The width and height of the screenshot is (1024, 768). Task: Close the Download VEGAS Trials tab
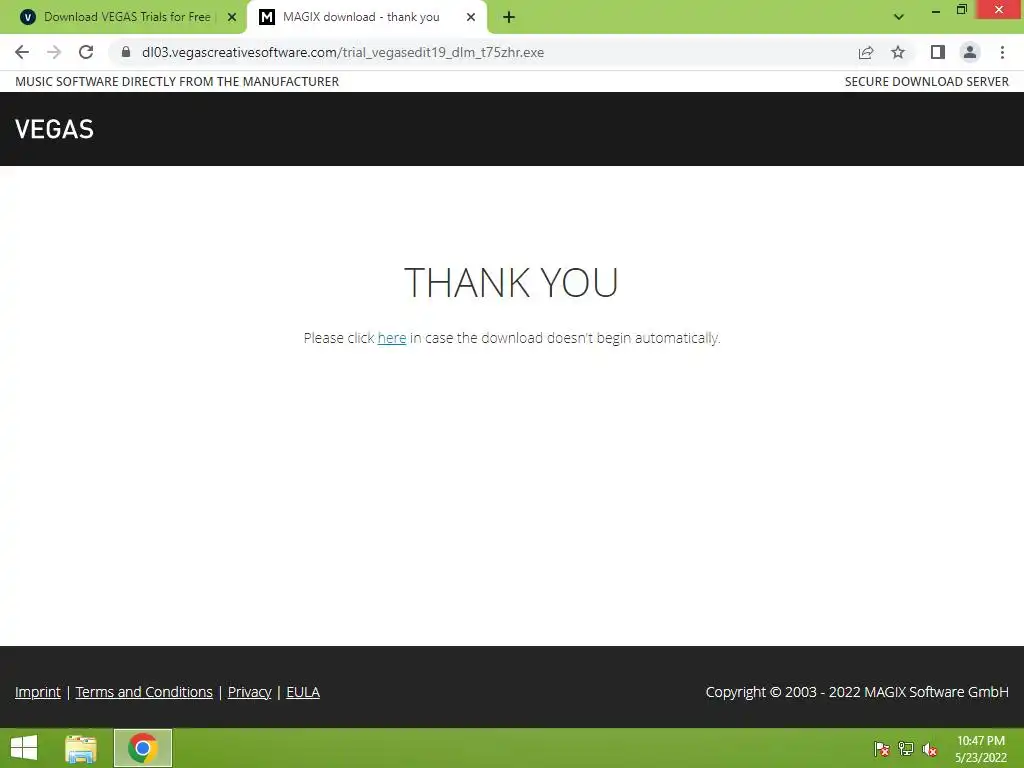point(232,18)
